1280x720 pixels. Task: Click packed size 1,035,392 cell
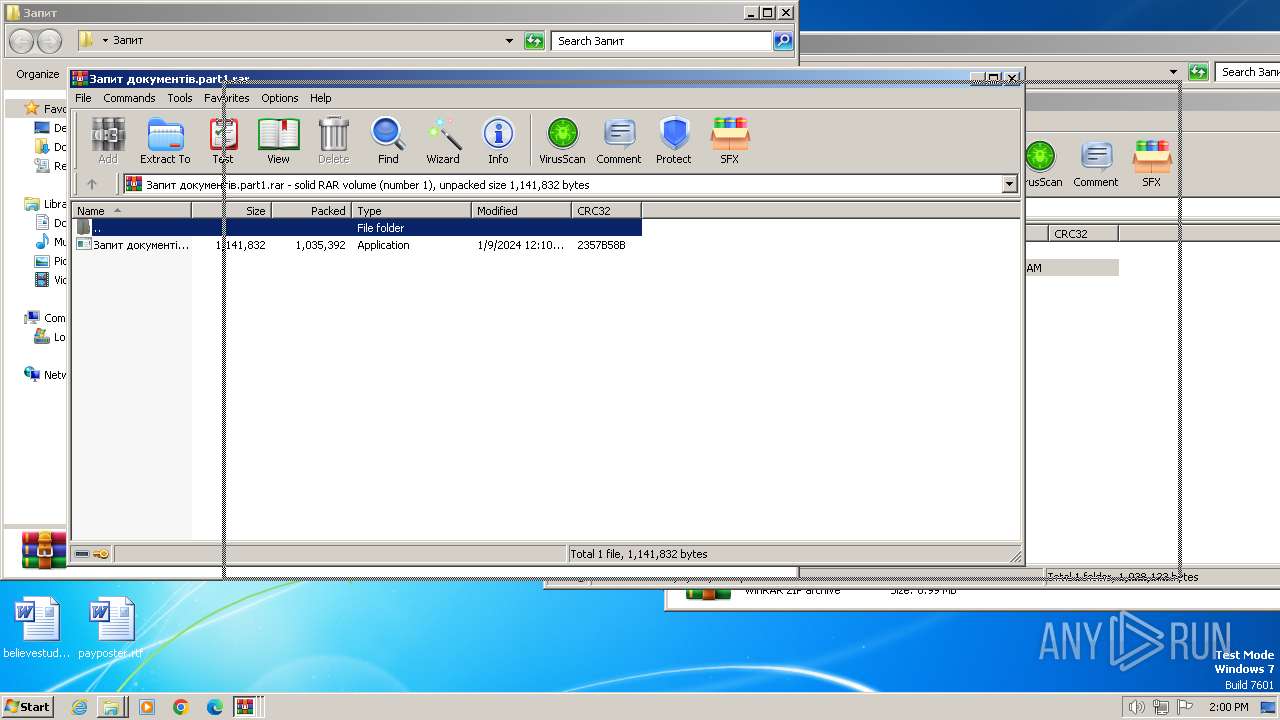click(320, 245)
